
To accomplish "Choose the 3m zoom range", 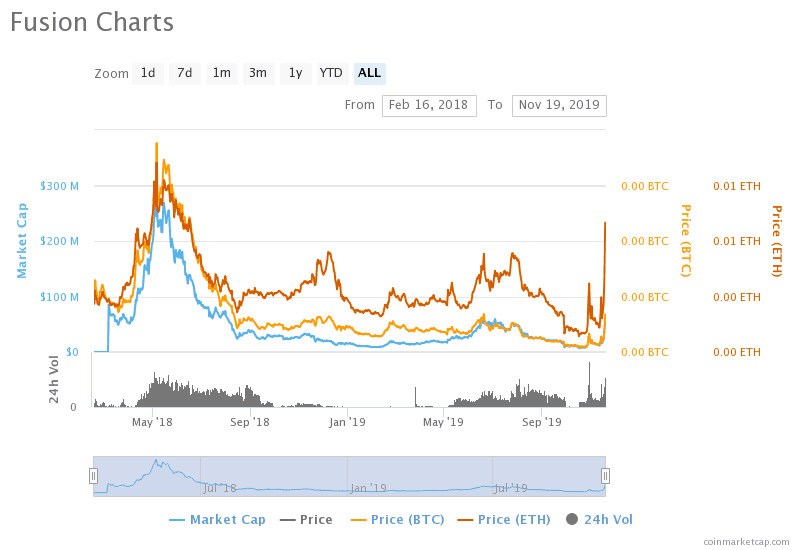I will click(x=258, y=73).
